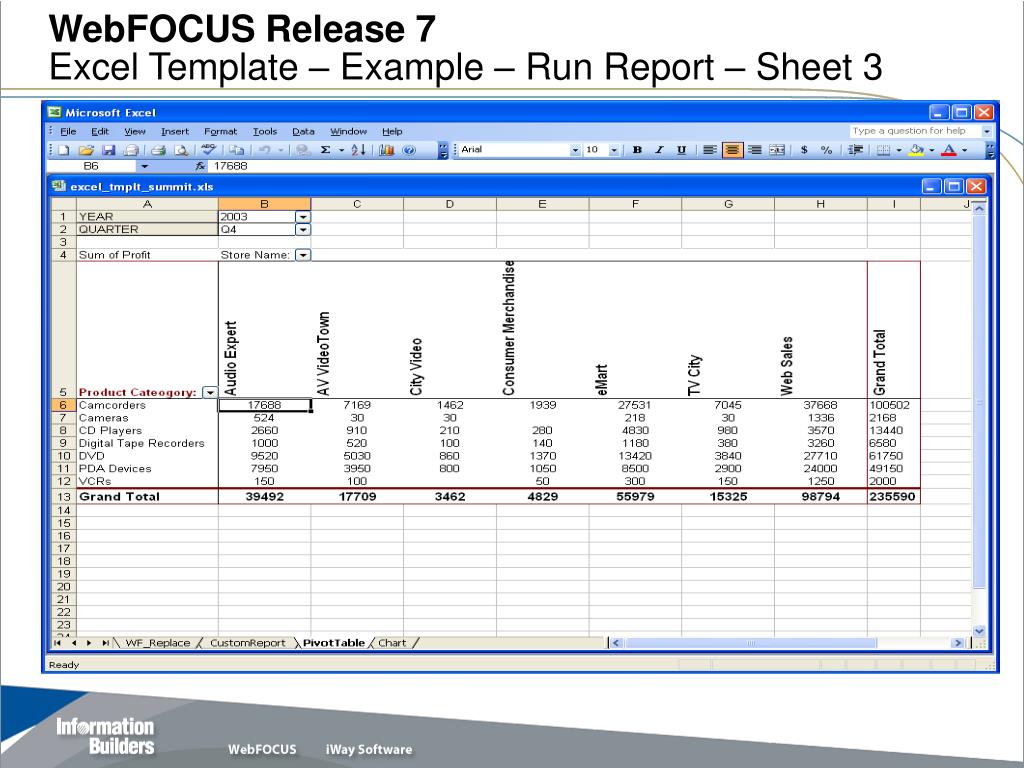Run the ABC spelling check

(x=208, y=150)
